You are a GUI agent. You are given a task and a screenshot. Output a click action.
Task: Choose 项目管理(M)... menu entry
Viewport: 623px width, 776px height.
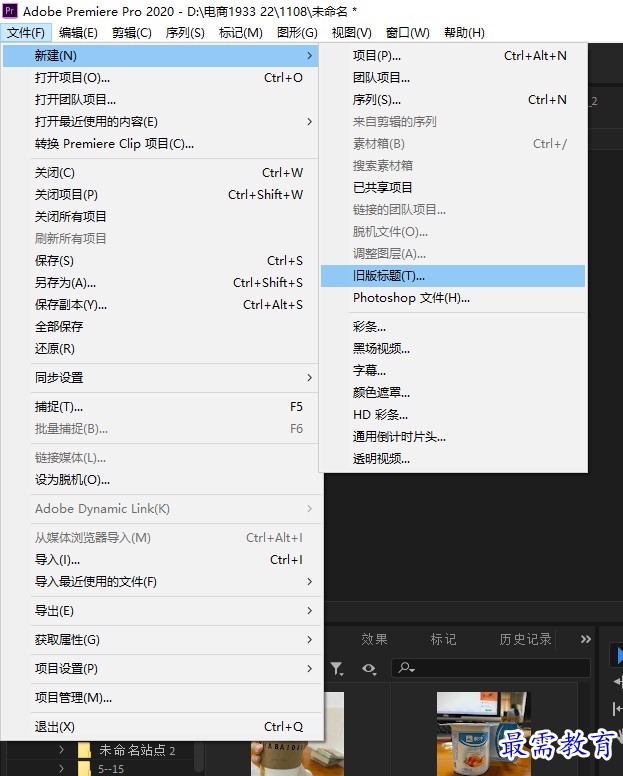tap(160, 698)
